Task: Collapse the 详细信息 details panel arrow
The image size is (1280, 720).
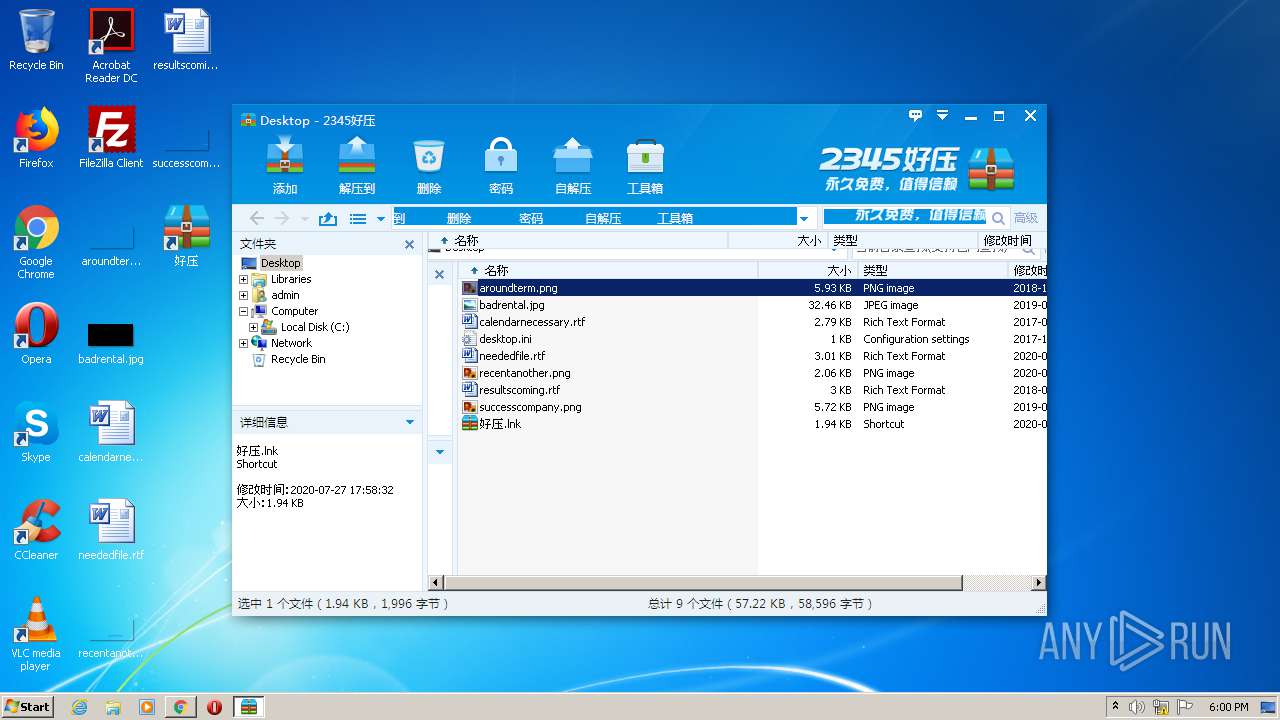Action: [409, 422]
